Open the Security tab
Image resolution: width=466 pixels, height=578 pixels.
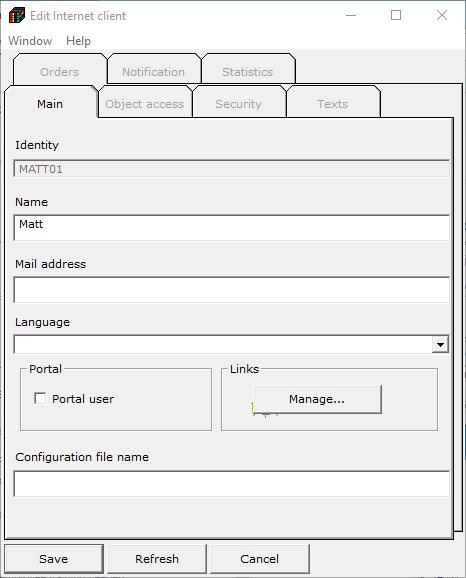pos(239,104)
